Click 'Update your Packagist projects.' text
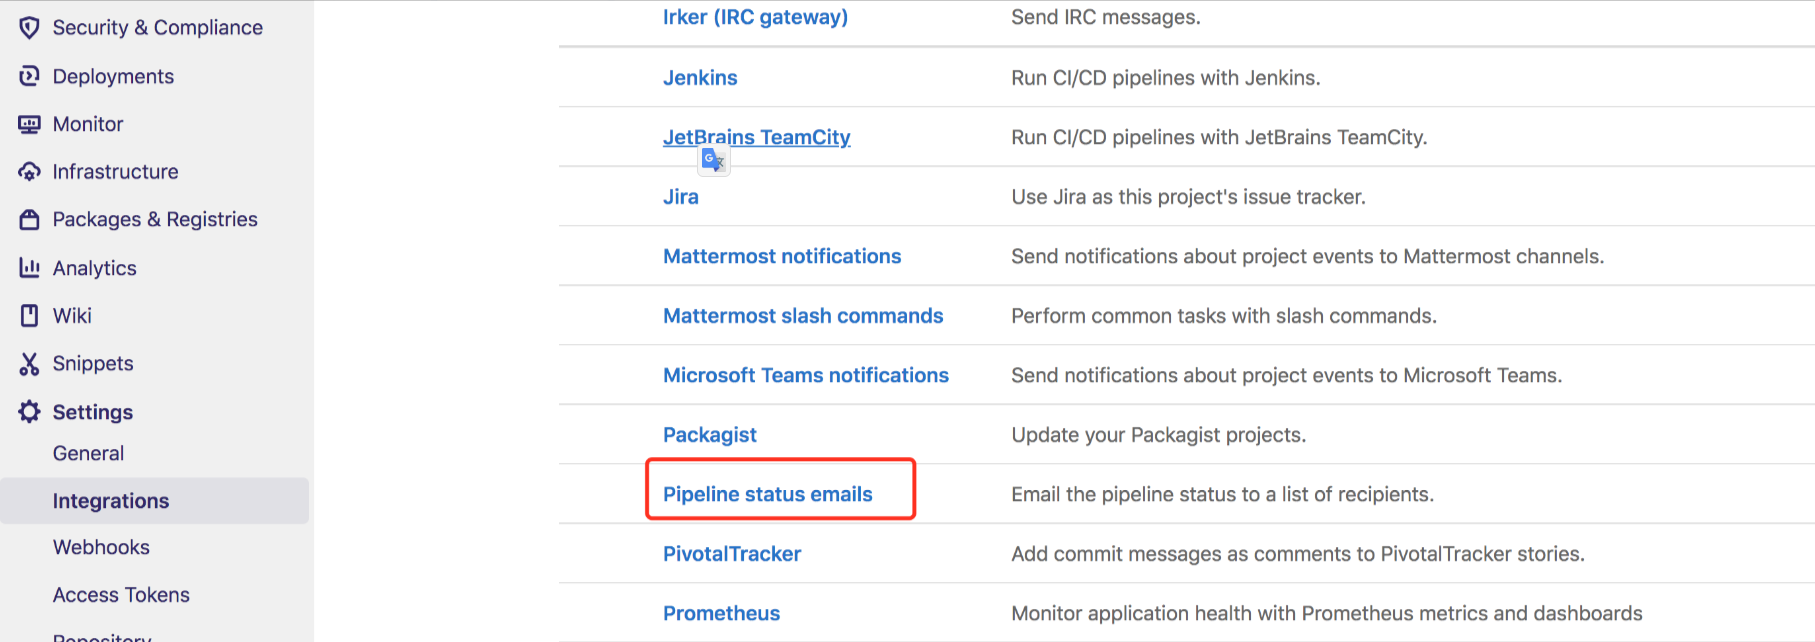This screenshot has width=1815, height=642. coord(1159,435)
